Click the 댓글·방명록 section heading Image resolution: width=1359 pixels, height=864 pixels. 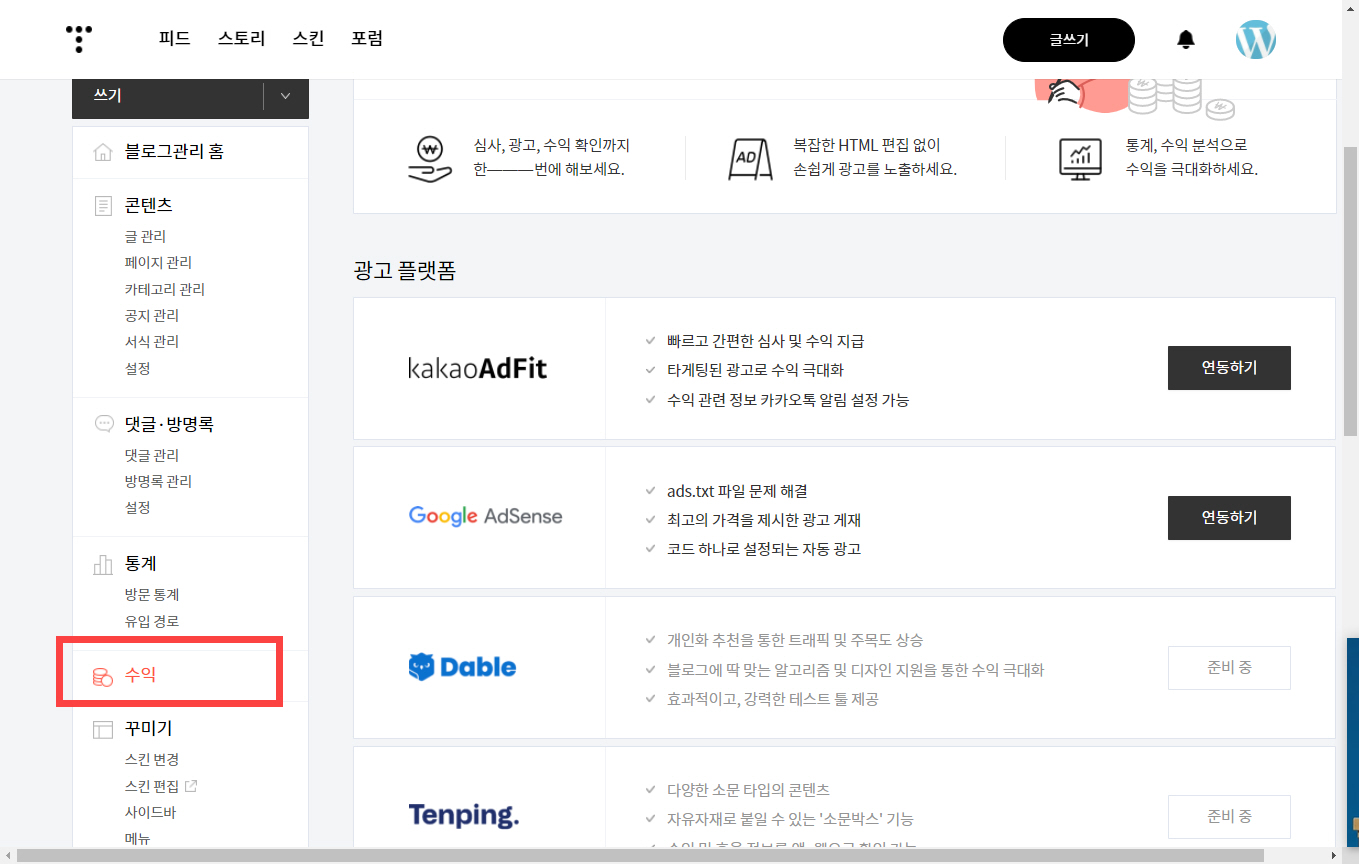[x=169, y=424]
